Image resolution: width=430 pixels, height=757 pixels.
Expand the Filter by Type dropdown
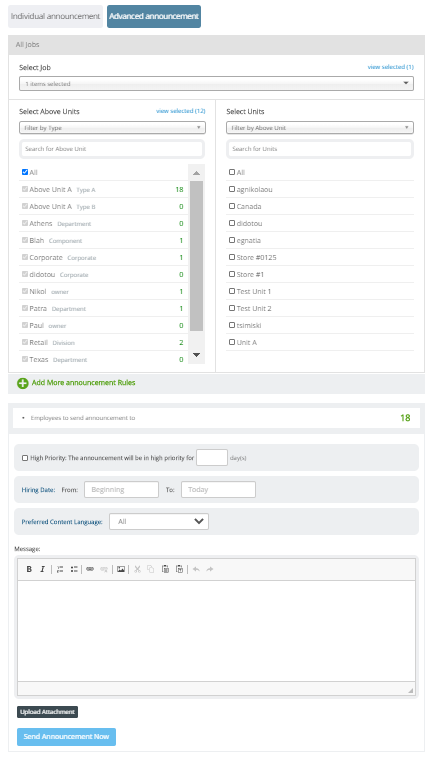click(x=112, y=127)
